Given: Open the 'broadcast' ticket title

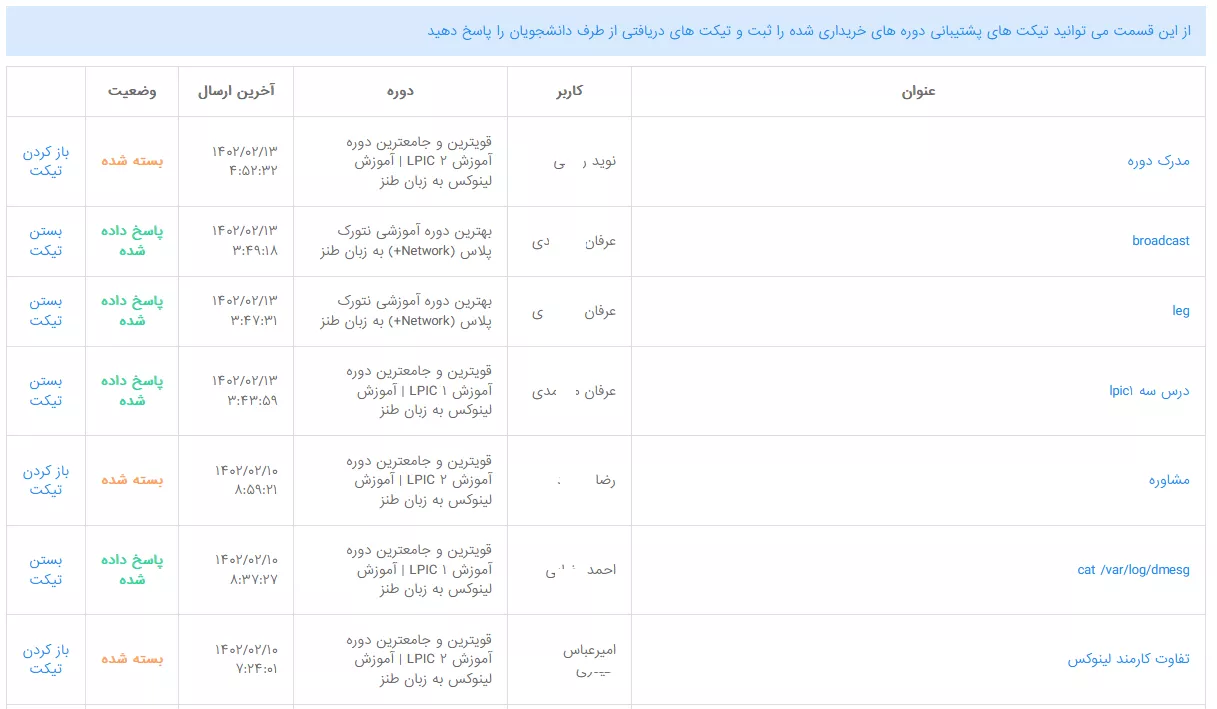Looking at the screenshot, I should pos(1160,241).
